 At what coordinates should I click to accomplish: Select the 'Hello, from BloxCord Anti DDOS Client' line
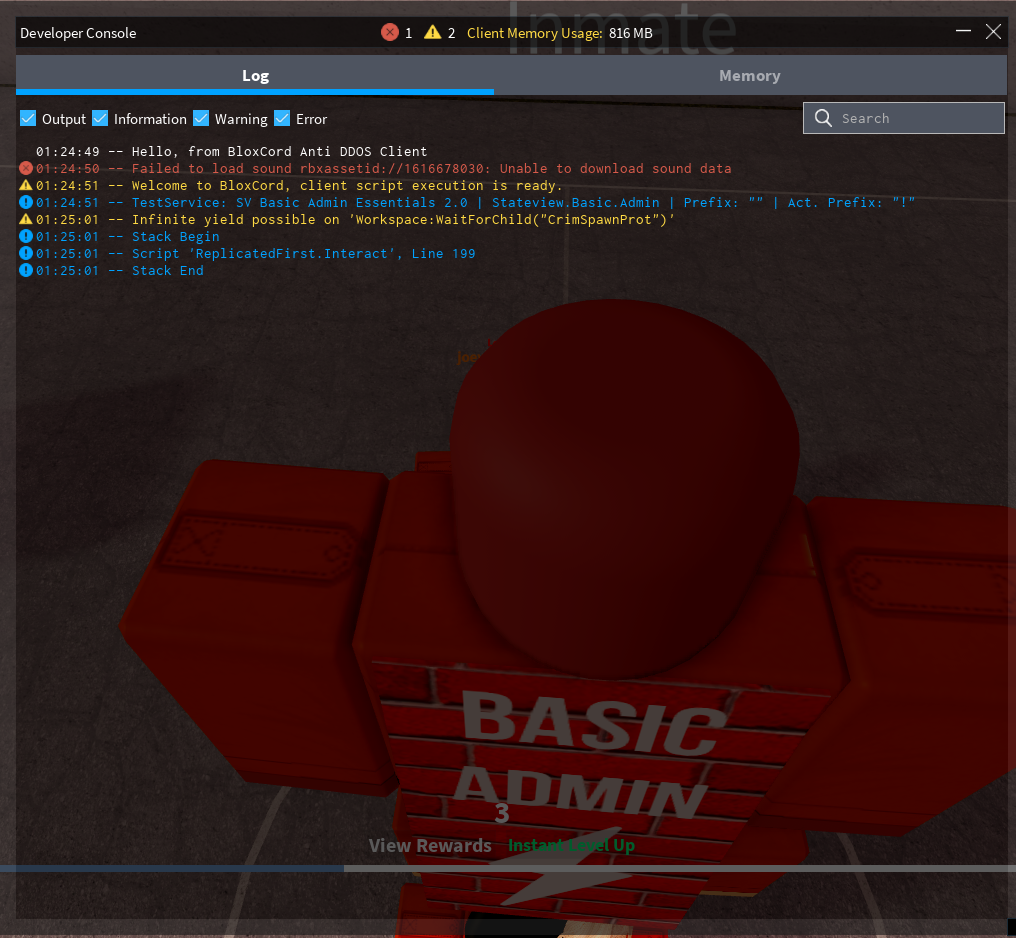(x=231, y=152)
